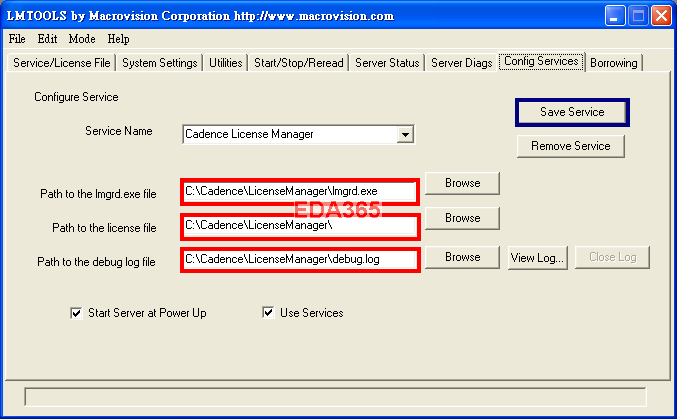Click the Remove Service button
The width and height of the screenshot is (677, 419).
tap(571, 146)
